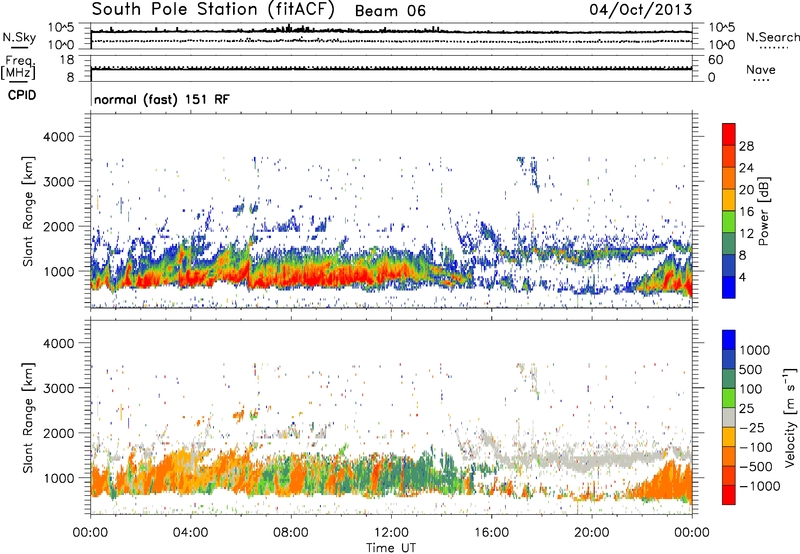Click the 'Nave' legend label
Image resolution: width=800 pixels, height=554 pixels.
[x=761, y=69]
